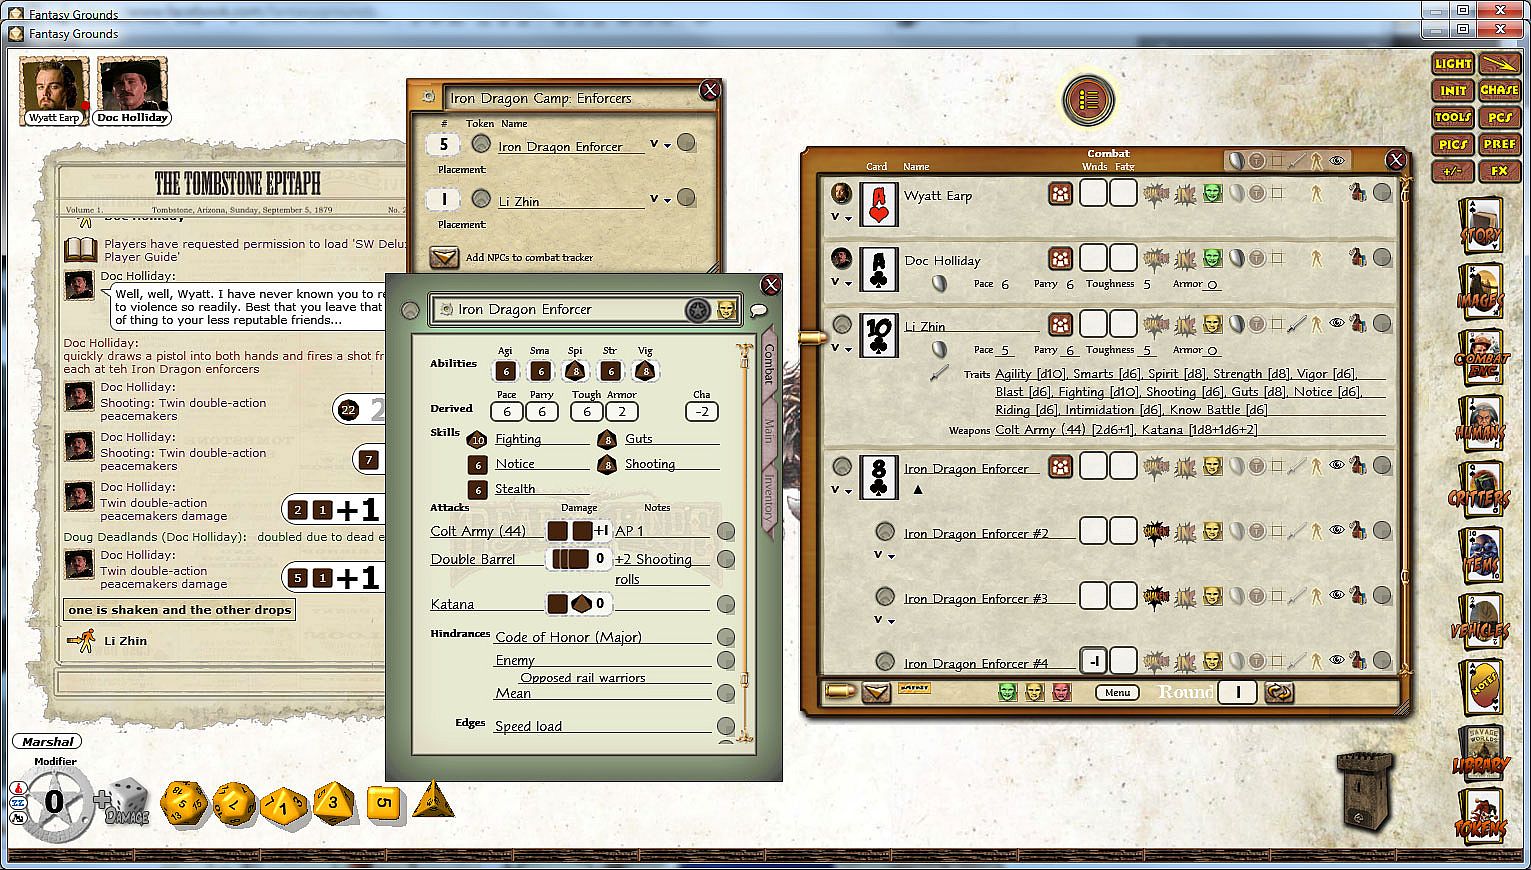
Task: Expand the Wyatt Earp combat entry arrow
Action: [842, 218]
